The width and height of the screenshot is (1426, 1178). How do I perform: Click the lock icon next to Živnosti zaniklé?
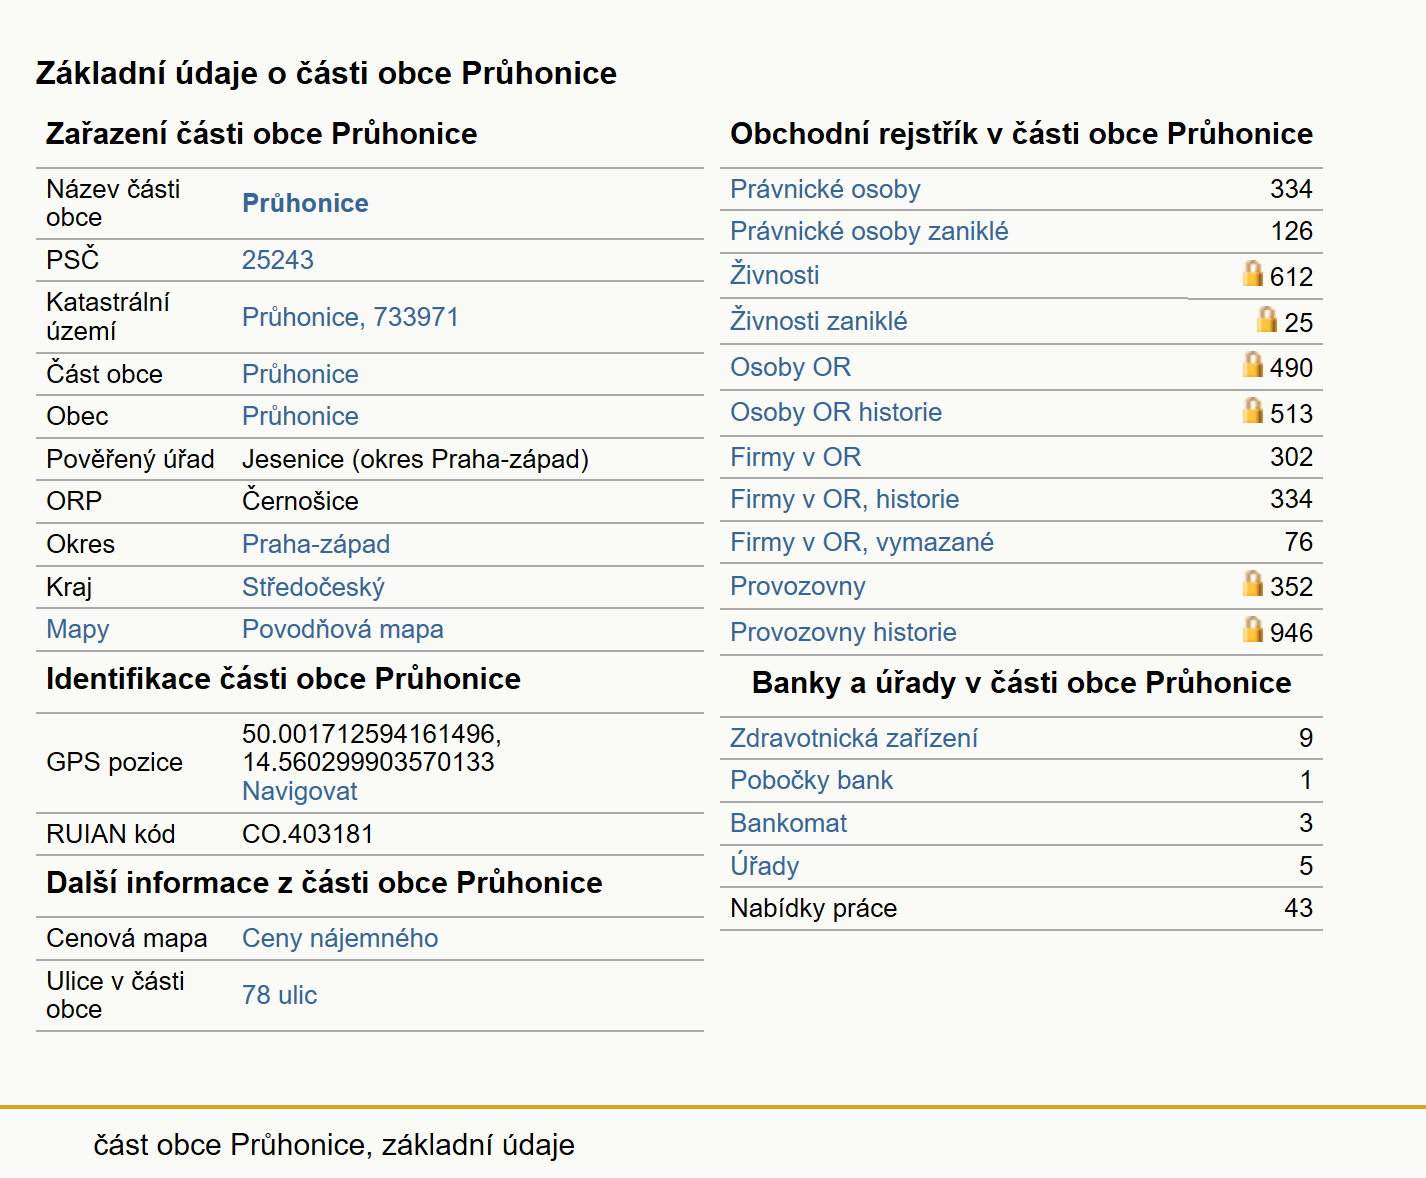1267,319
